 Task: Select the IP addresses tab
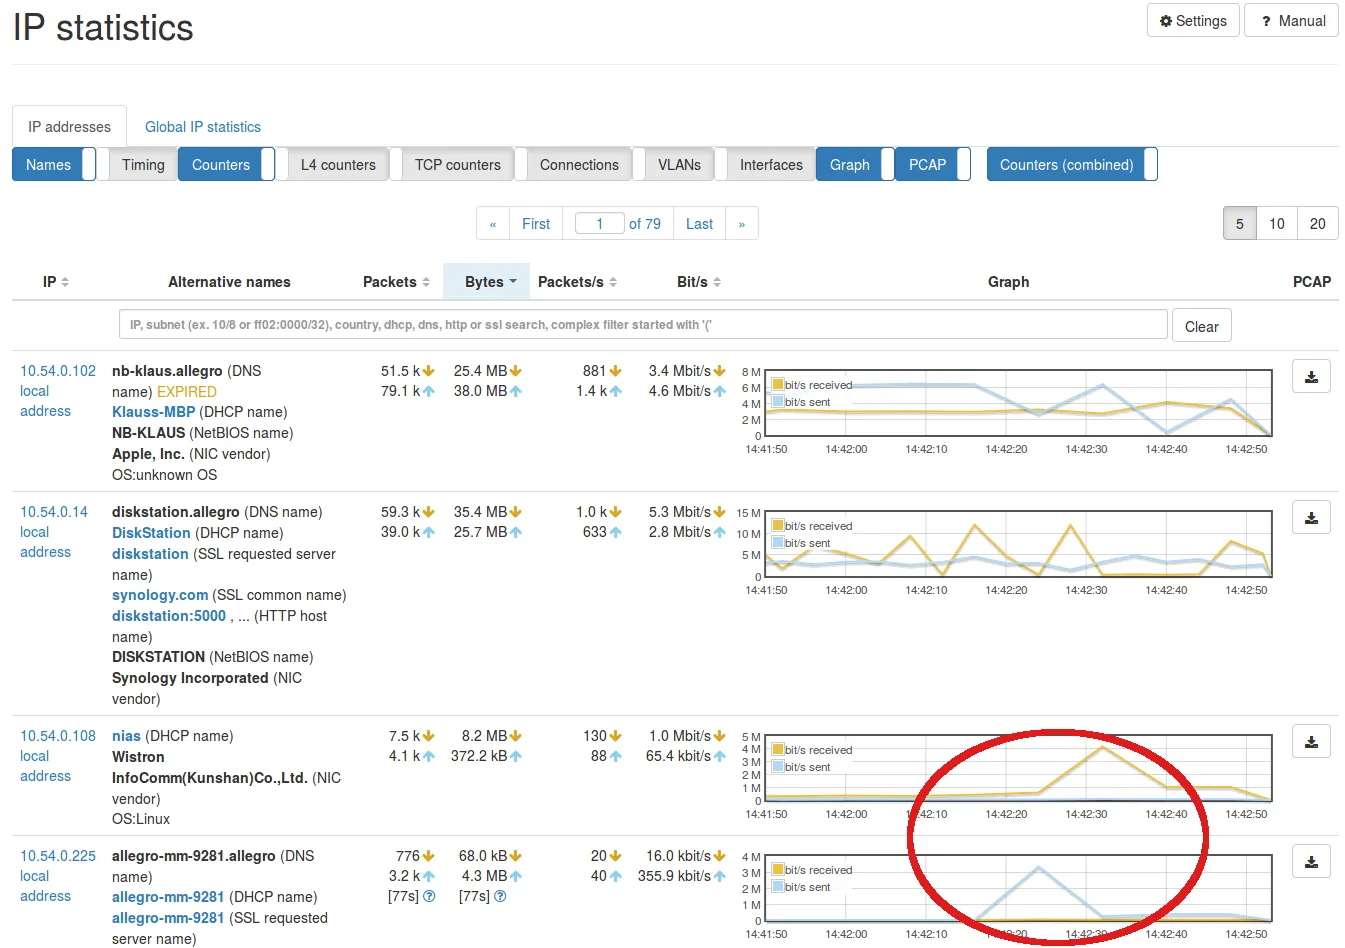point(69,127)
